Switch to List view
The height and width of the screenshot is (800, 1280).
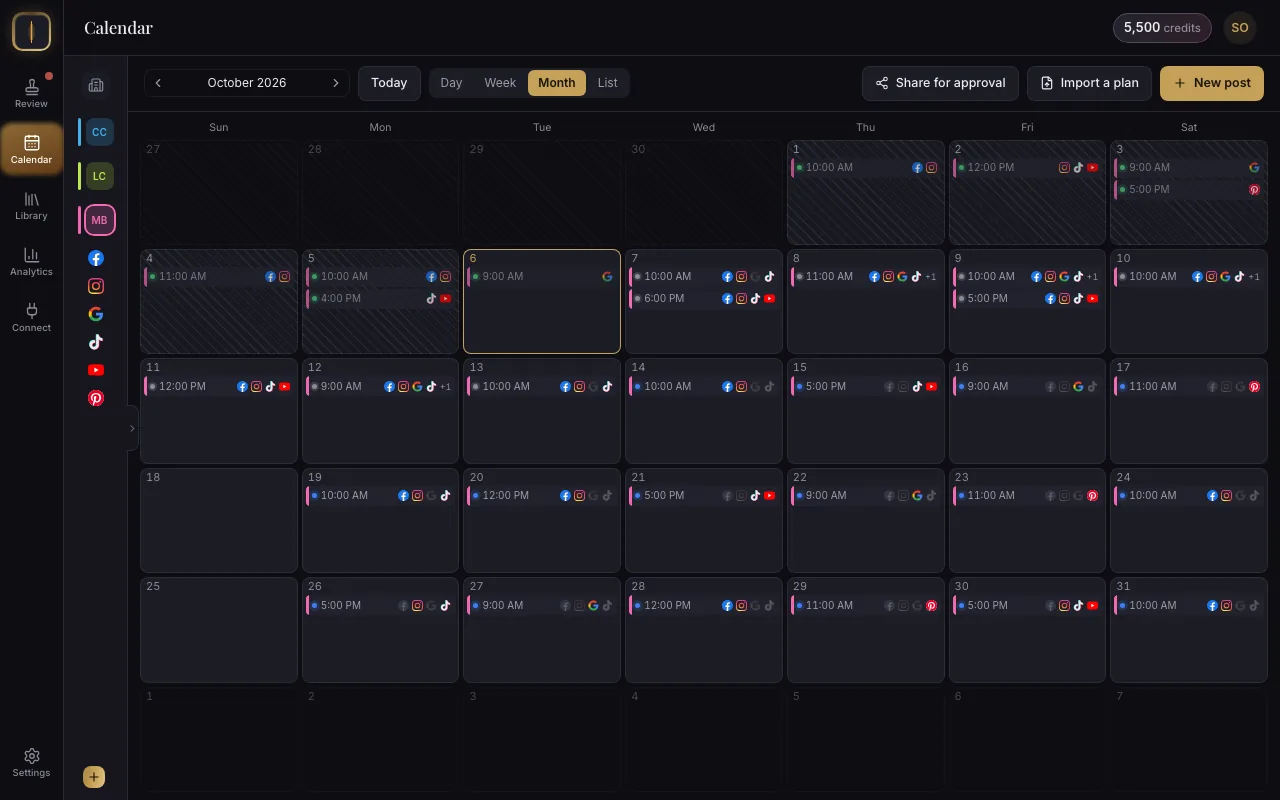[x=608, y=83]
